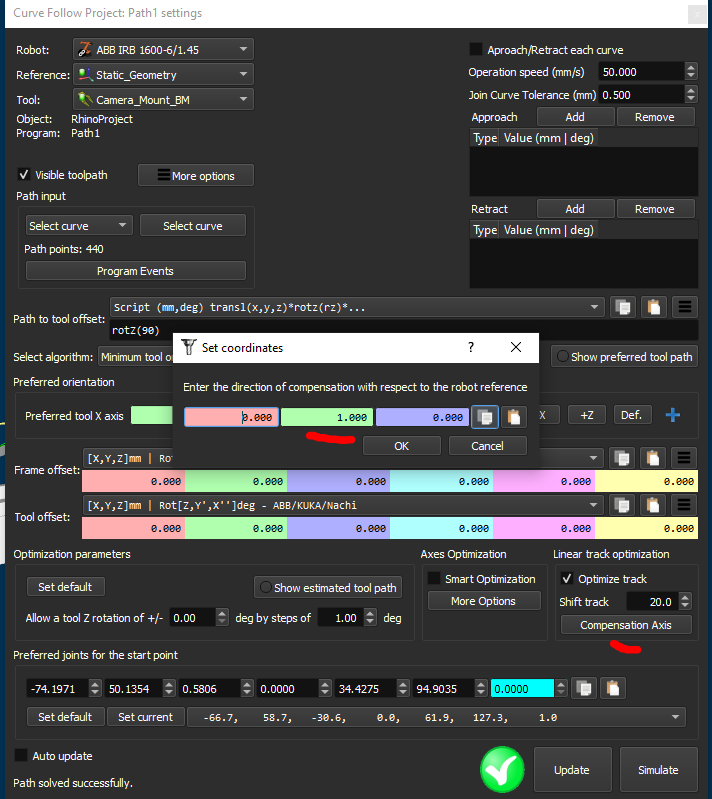The image size is (712, 799).
Task: Toggle the Visible toolpath checkbox
Action: coord(24,175)
